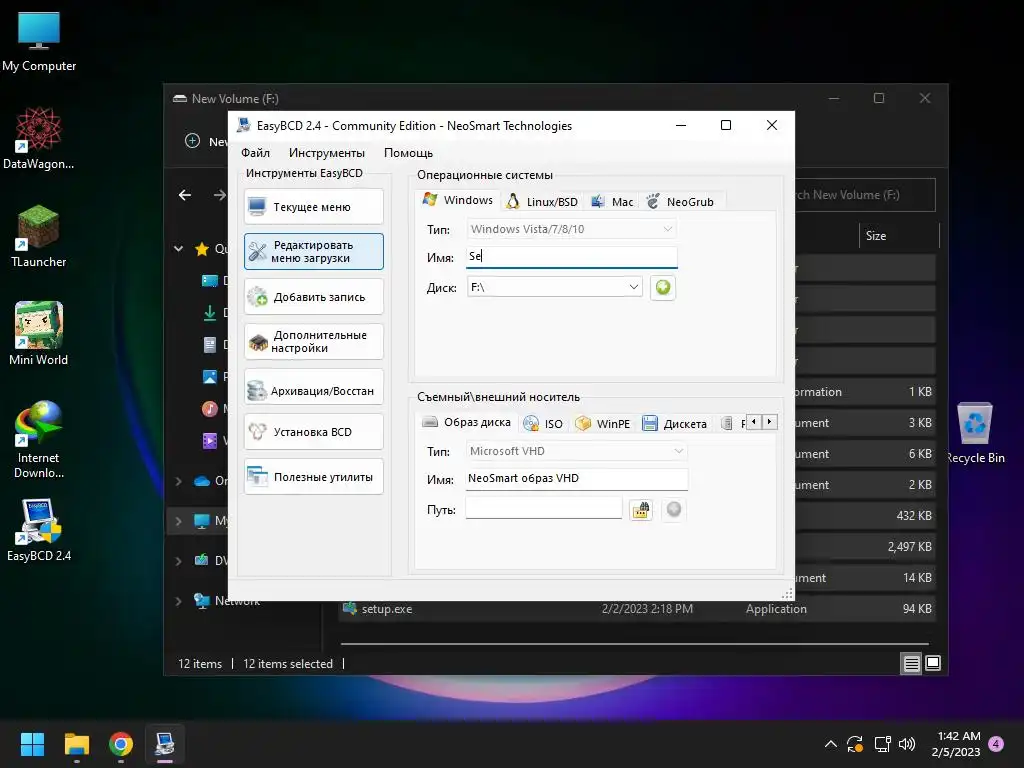
Task: Open the DataWagon desktop shortcut
Action: (39, 138)
